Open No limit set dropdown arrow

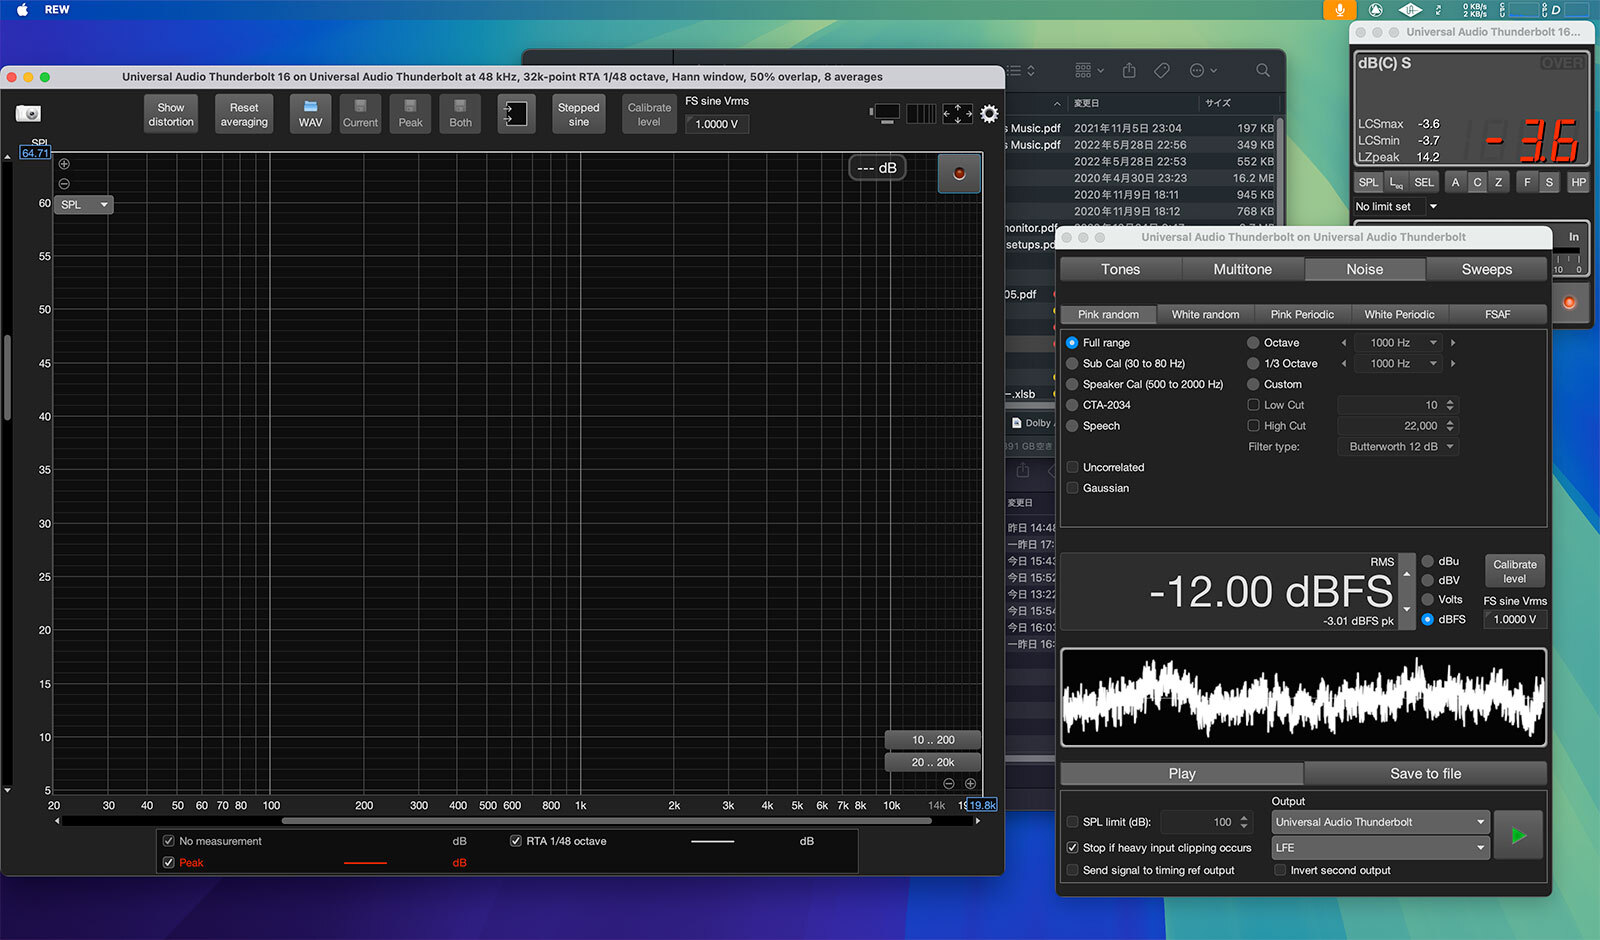click(1433, 207)
